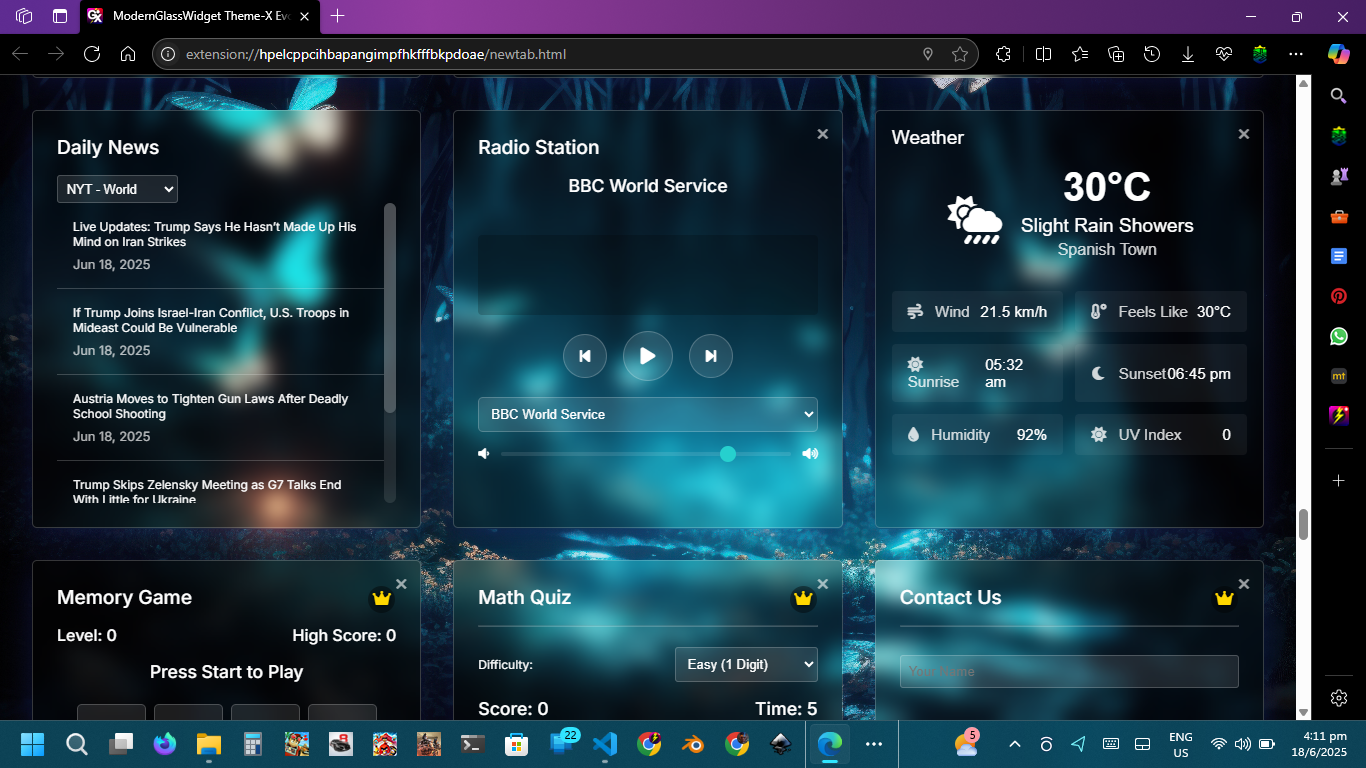Open Visual Studio Code from the taskbar
Screen dimensions: 1366x768
point(604,744)
